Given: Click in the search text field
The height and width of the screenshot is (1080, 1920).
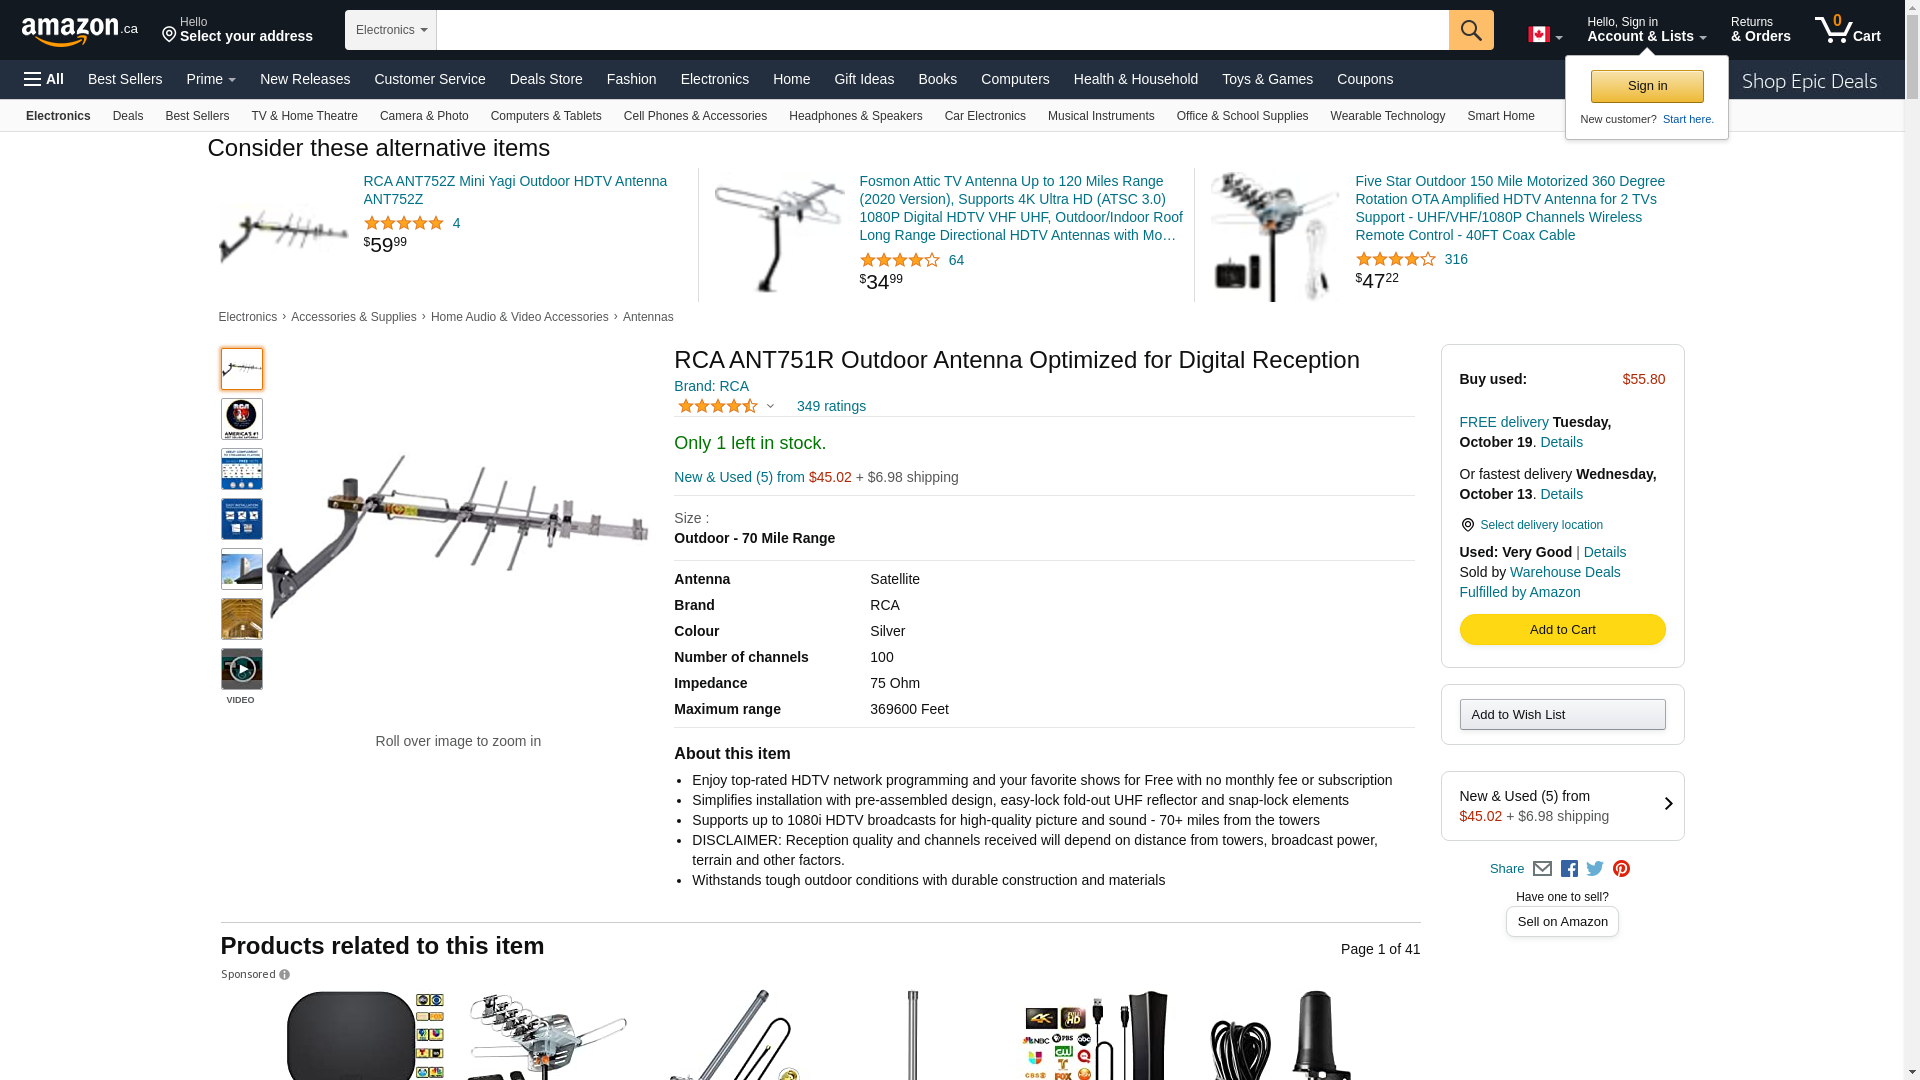Looking at the screenshot, I should pos(942,30).
